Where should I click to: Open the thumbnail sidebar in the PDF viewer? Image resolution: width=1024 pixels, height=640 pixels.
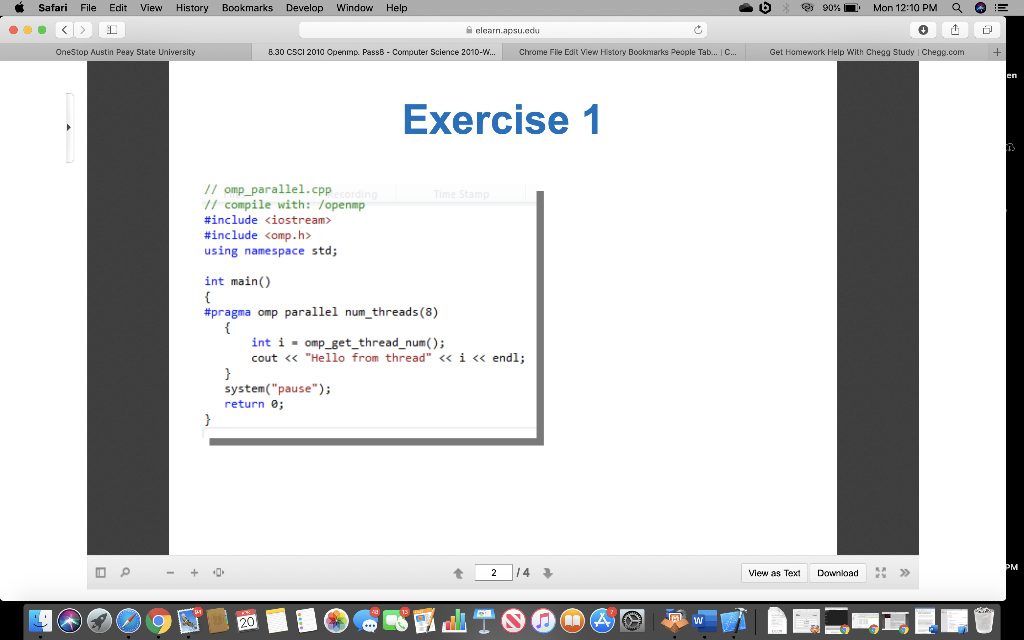coord(100,572)
